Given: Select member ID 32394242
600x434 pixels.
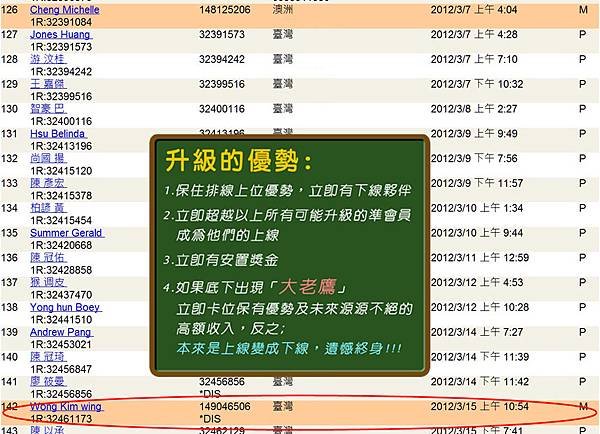Looking at the screenshot, I should 222,59.
